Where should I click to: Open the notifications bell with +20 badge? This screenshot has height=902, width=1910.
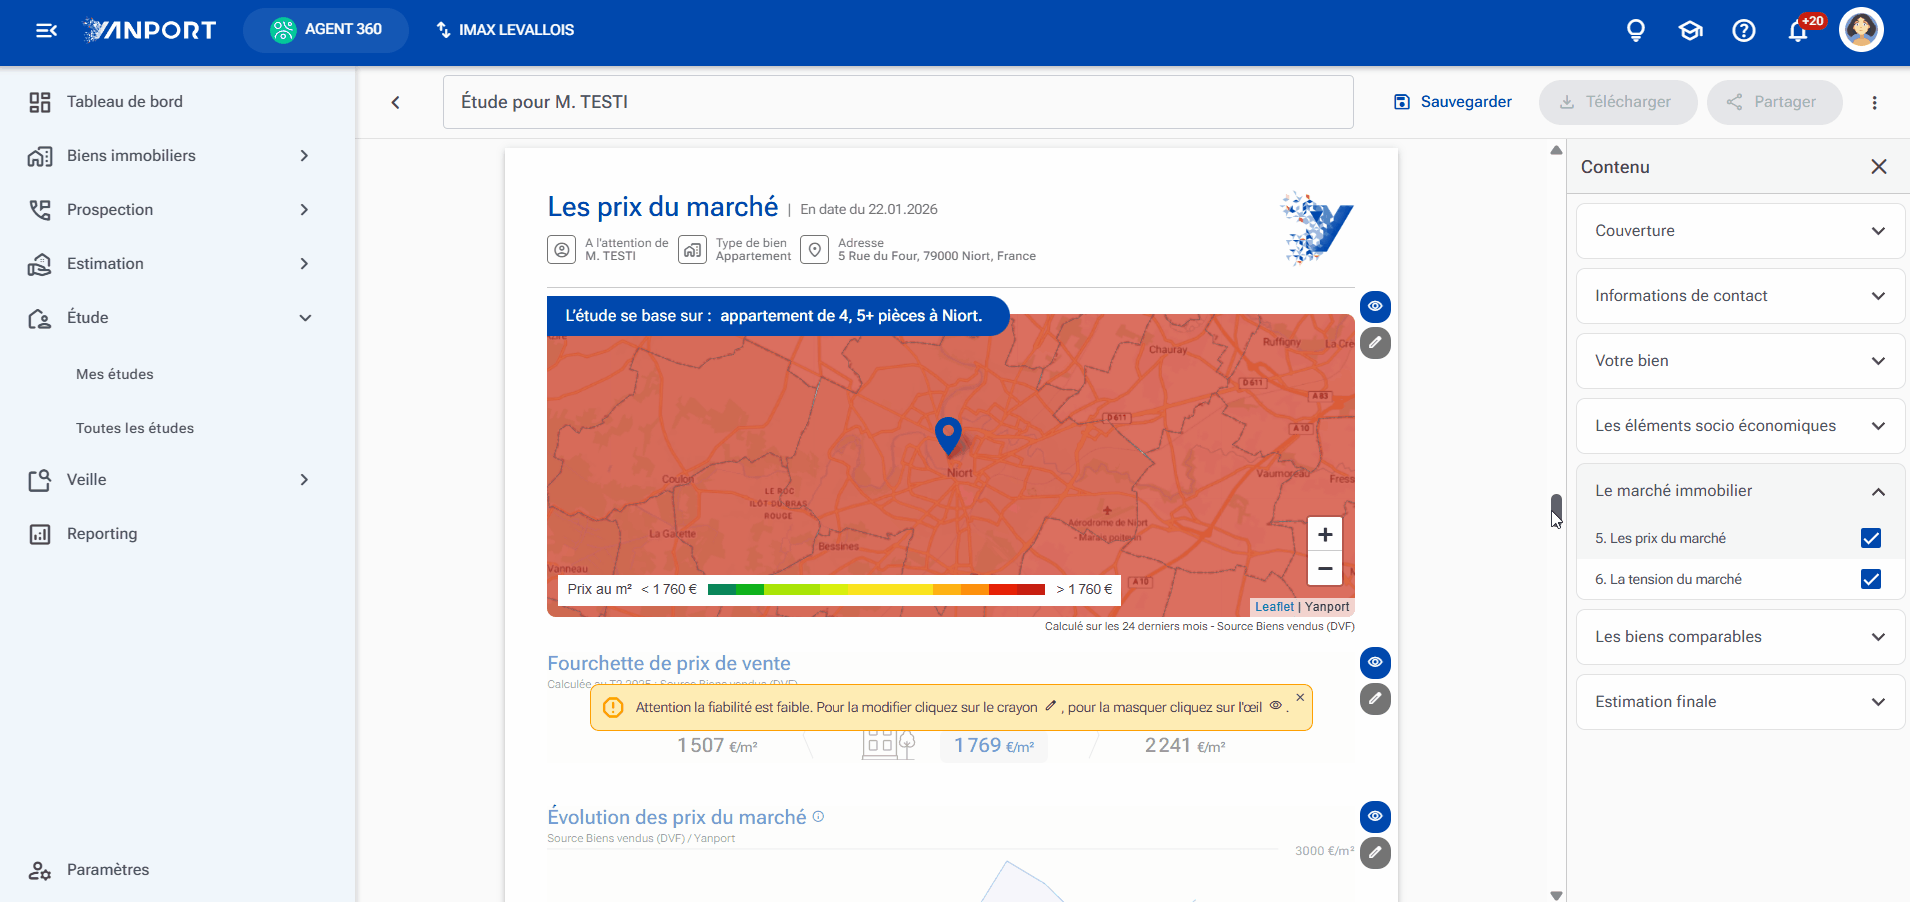tap(1799, 29)
